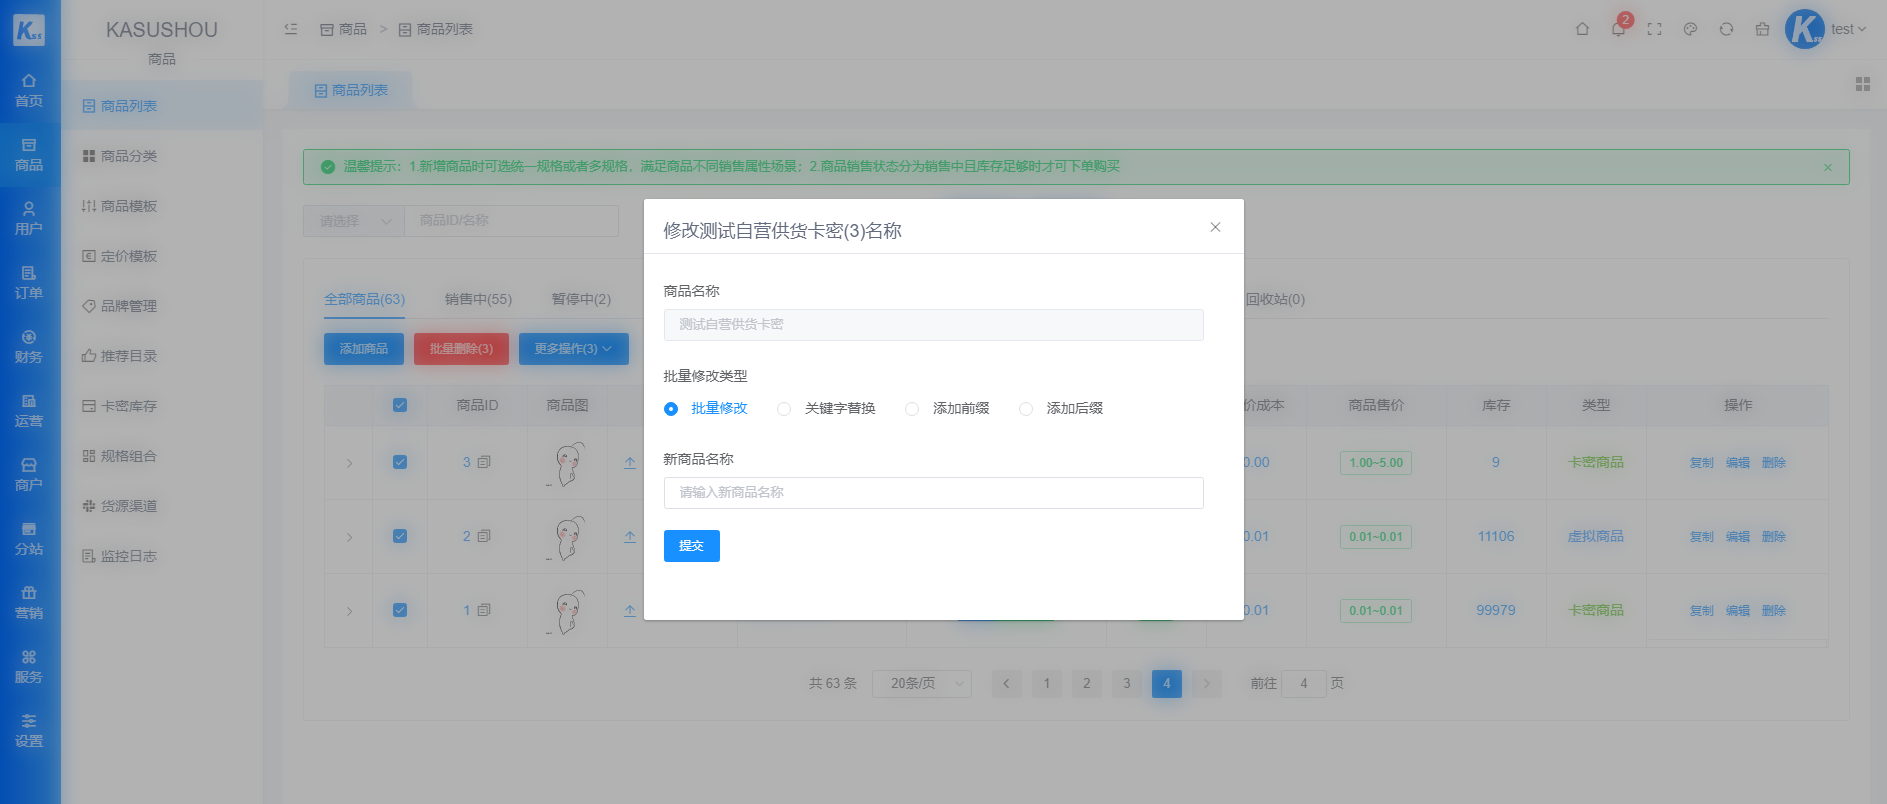Click the KSS logo icon
The height and width of the screenshot is (804, 1887).
coord(29,30)
